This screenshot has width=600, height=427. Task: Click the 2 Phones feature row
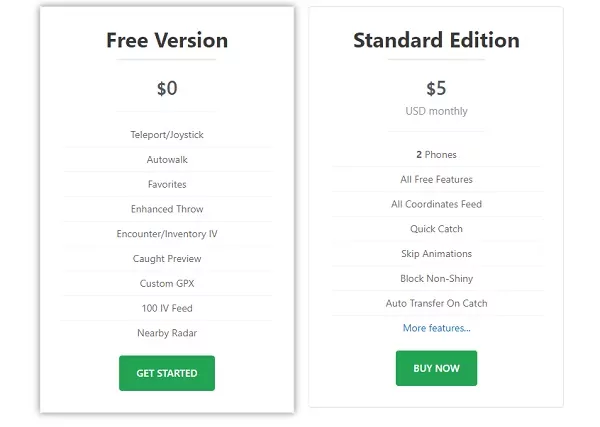436,155
